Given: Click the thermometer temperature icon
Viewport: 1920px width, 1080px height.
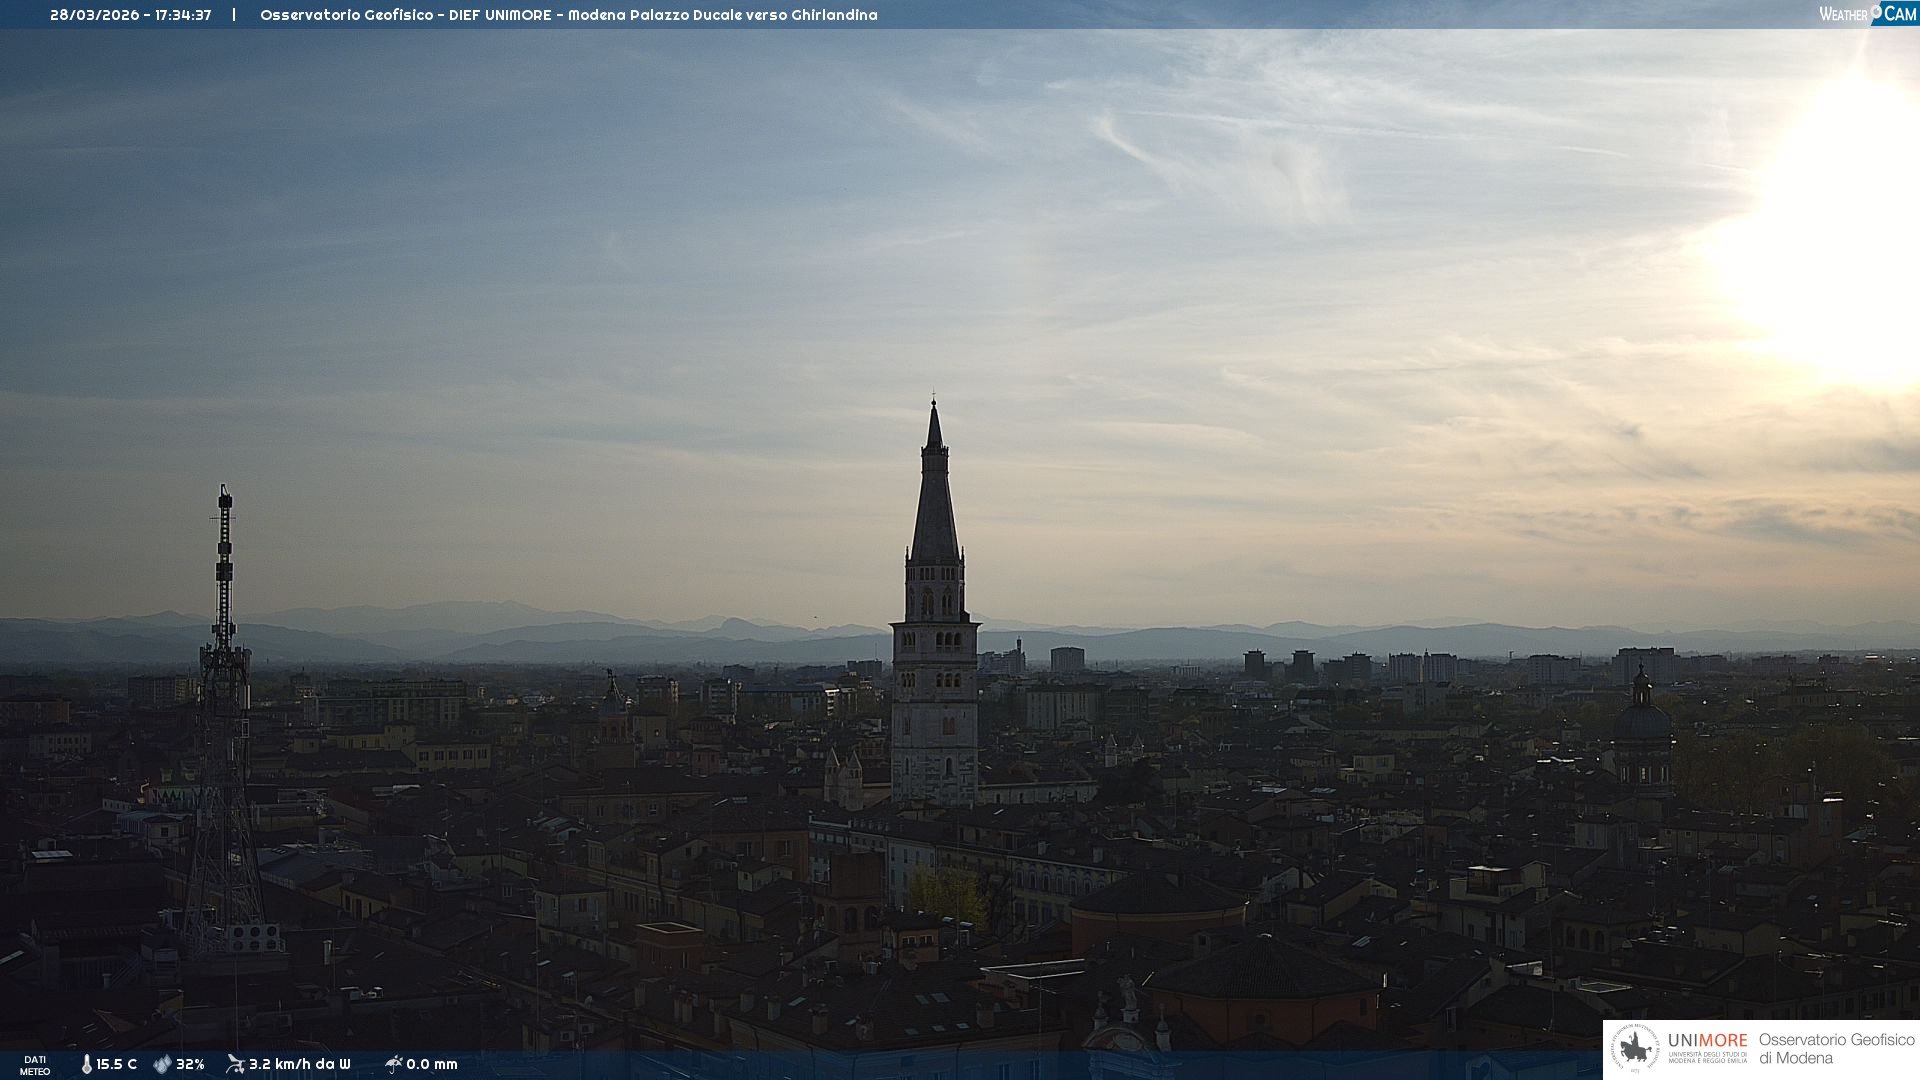Looking at the screenshot, I should coord(86,1065).
